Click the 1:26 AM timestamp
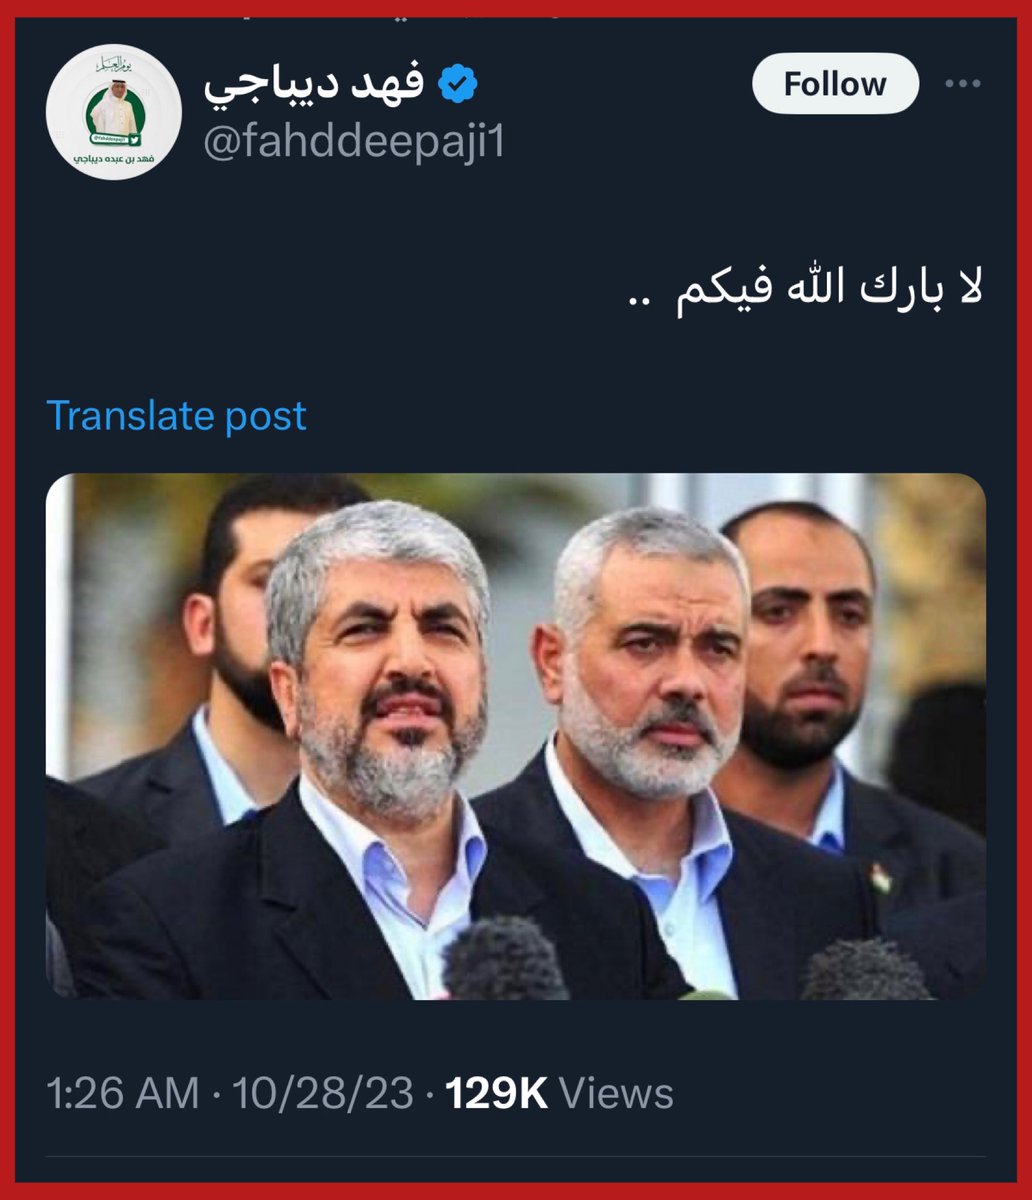The image size is (1032, 1200). coord(123,1093)
